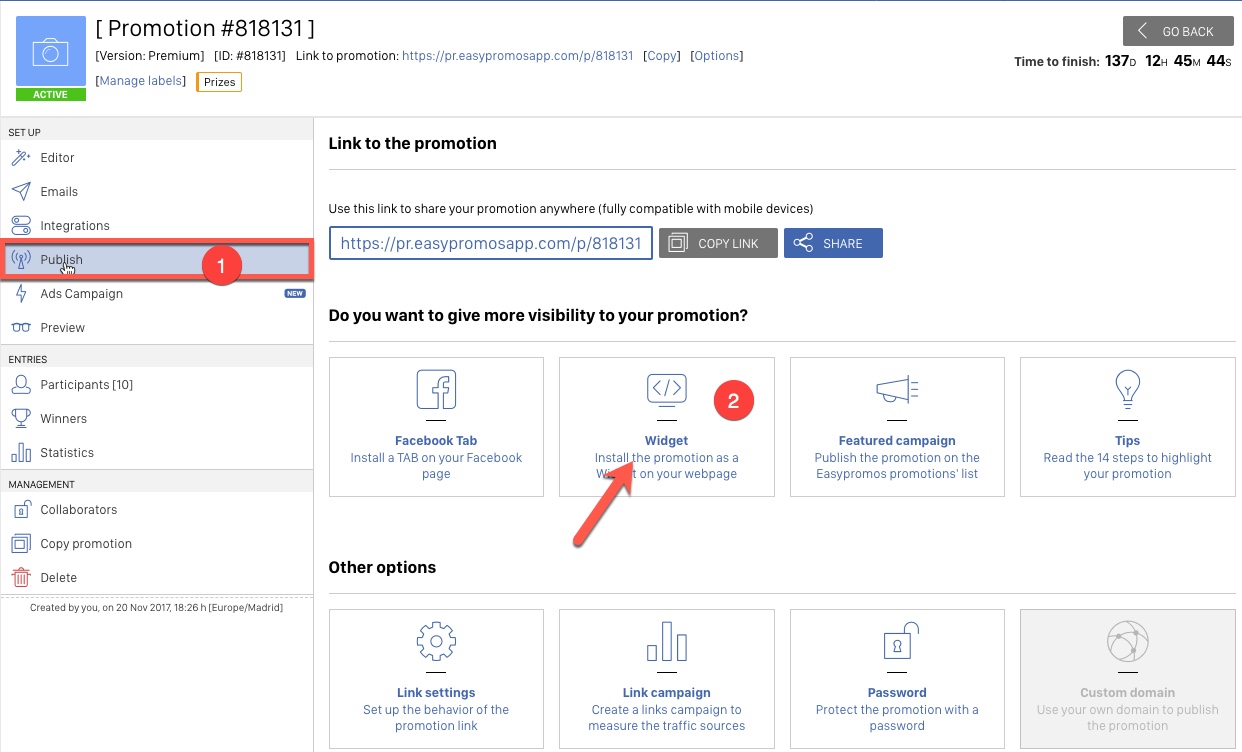This screenshot has width=1242, height=752.
Task: Click the 'Created by you, on 20 Nov 2017' text
Action: pos(157,607)
